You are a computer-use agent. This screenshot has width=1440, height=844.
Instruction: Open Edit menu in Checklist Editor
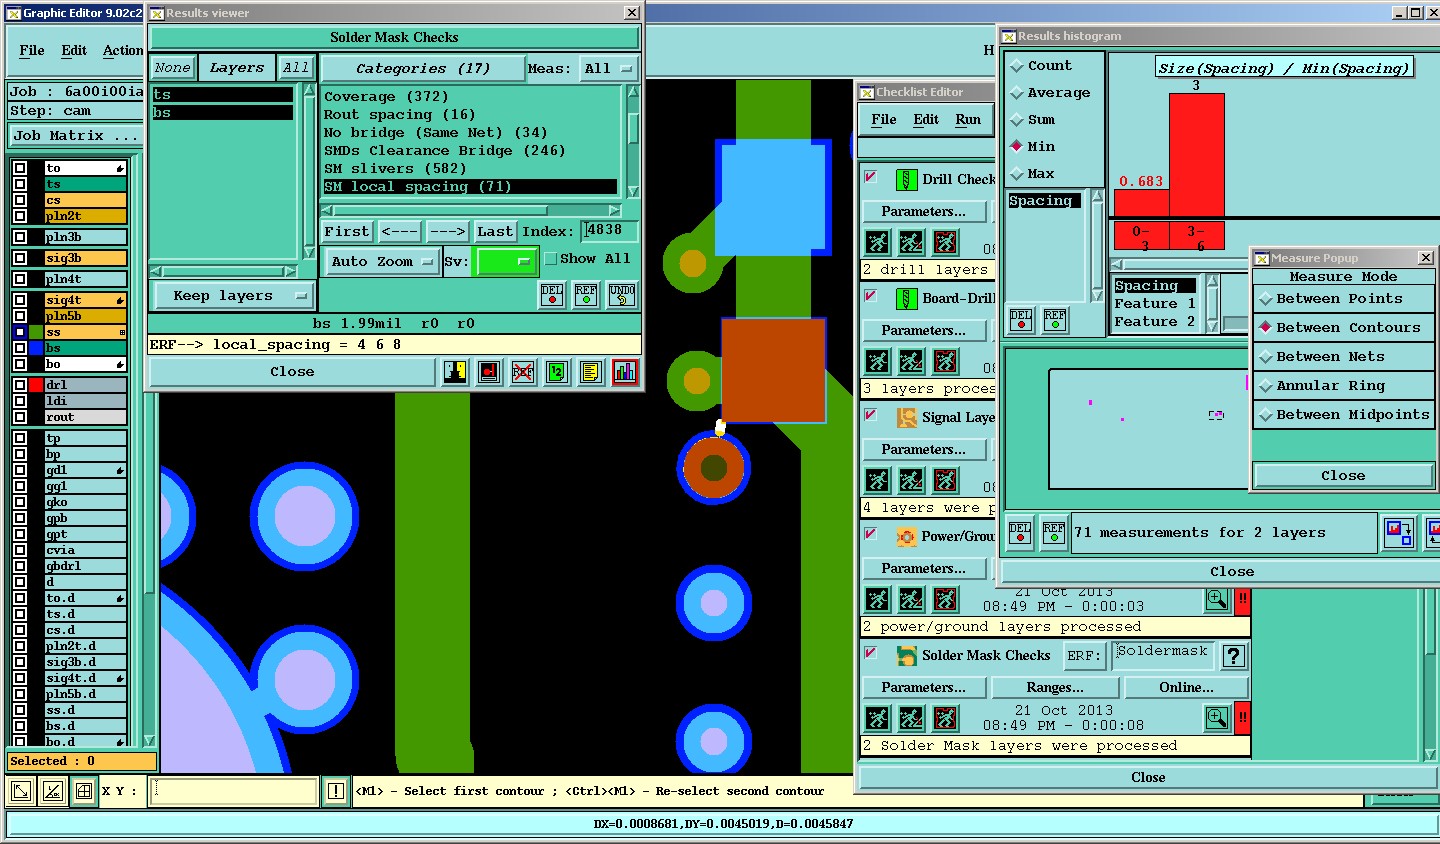click(x=926, y=119)
